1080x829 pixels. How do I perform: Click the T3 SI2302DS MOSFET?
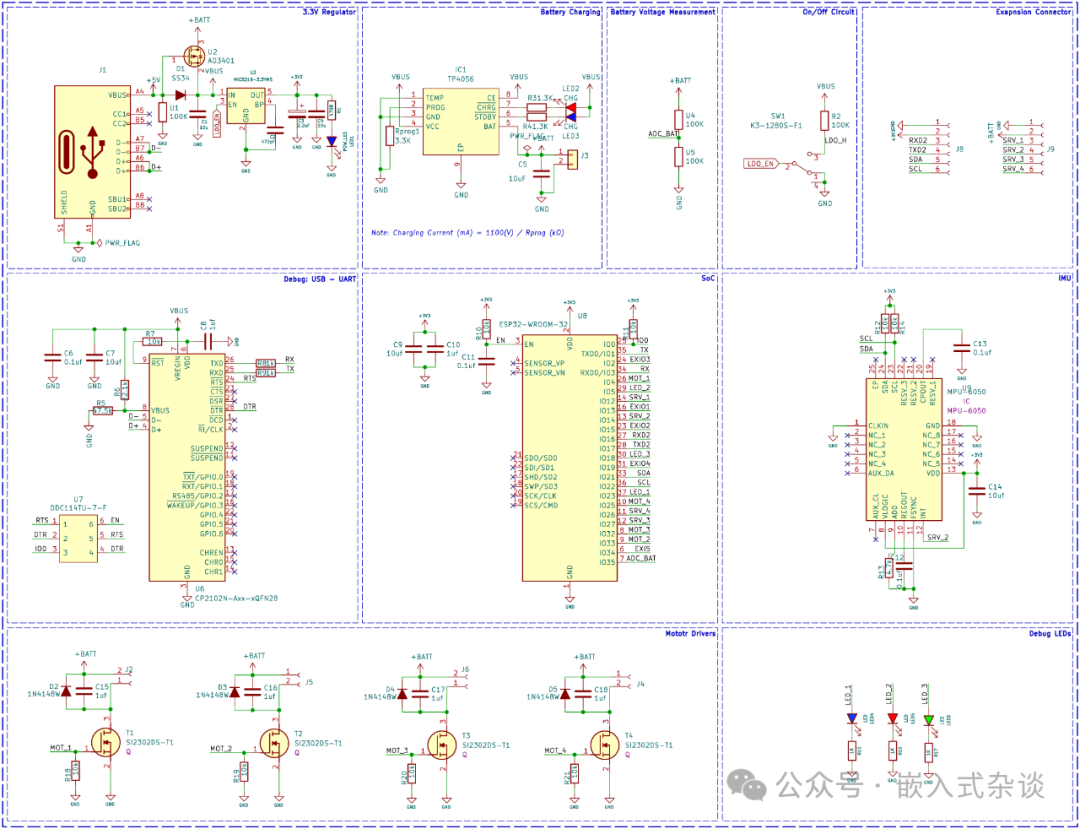pyautogui.click(x=440, y=744)
